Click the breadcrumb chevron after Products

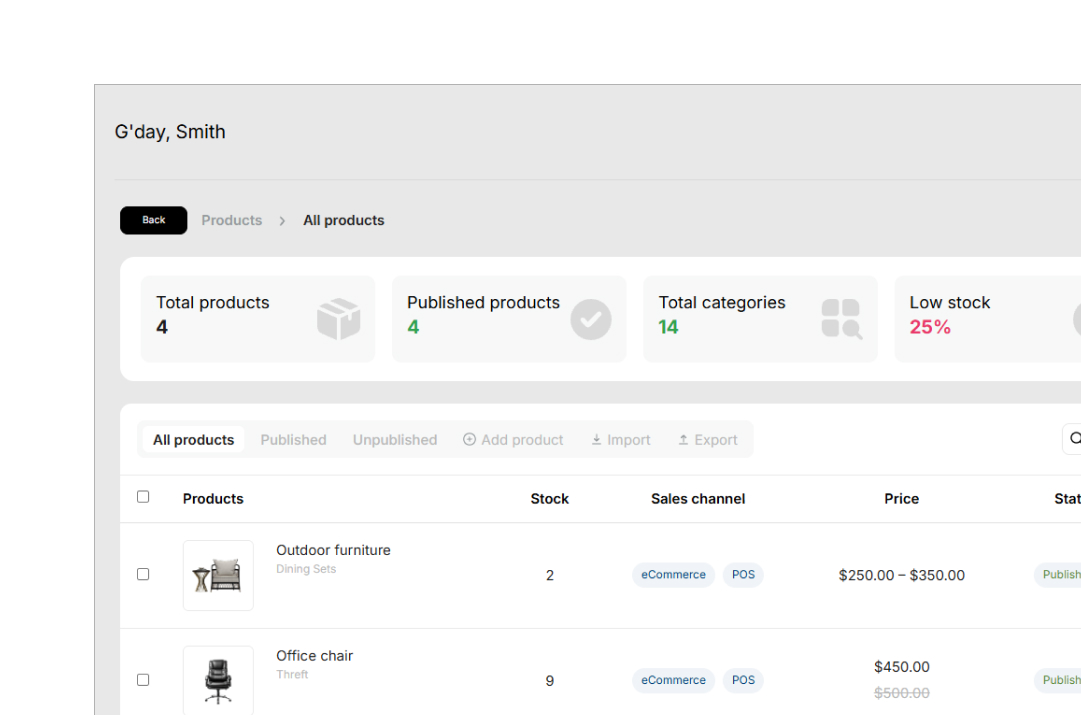[x=282, y=221]
